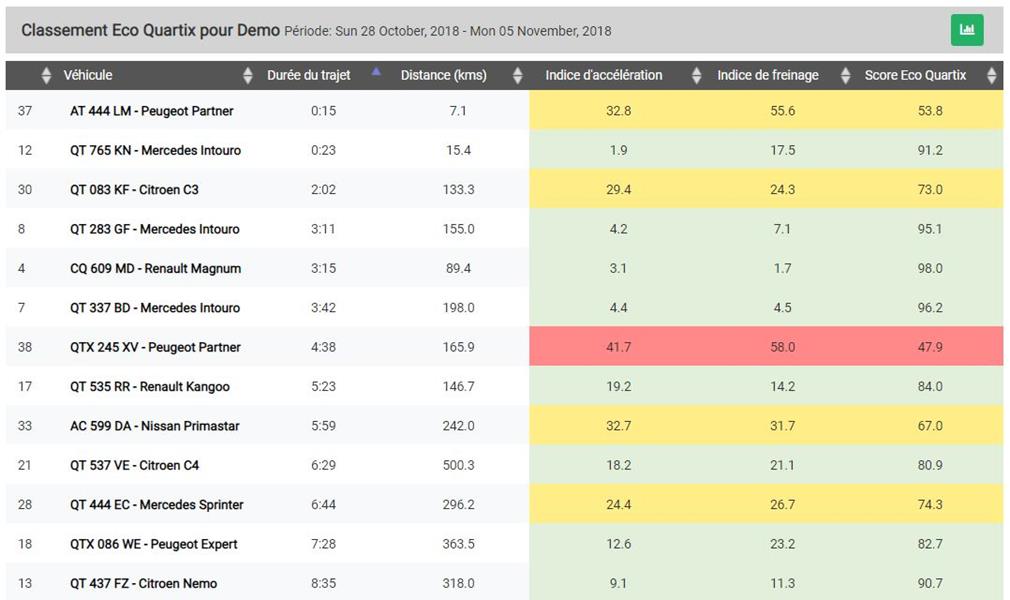Click trip duration 2:02 for QT 083 KF
The height and width of the screenshot is (600, 1010).
pyautogui.click(x=323, y=189)
